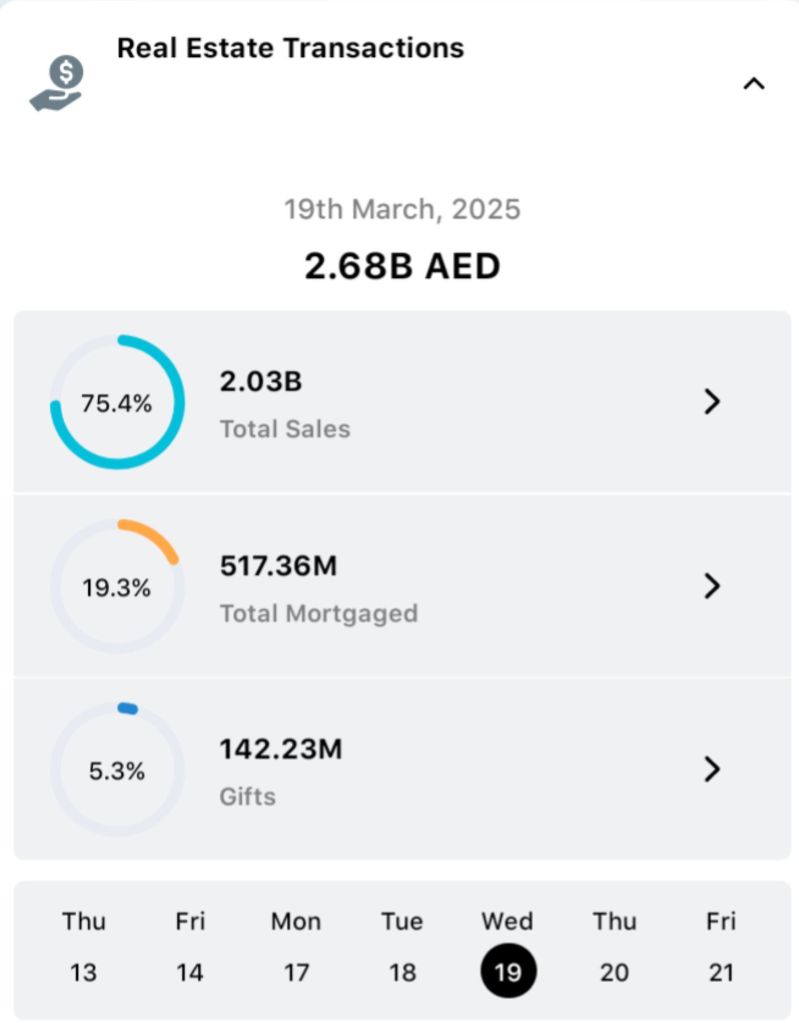
Task: Open Total Mortgaged details chevron
Action: (x=712, y=586)
